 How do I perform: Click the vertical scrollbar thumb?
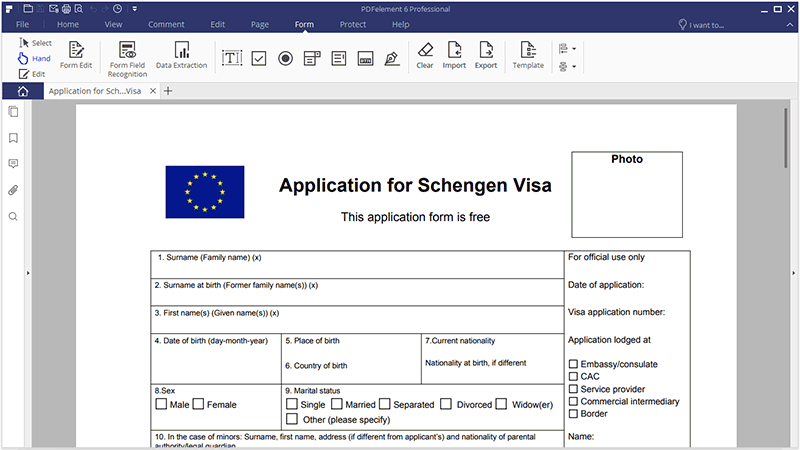point(786,138)
